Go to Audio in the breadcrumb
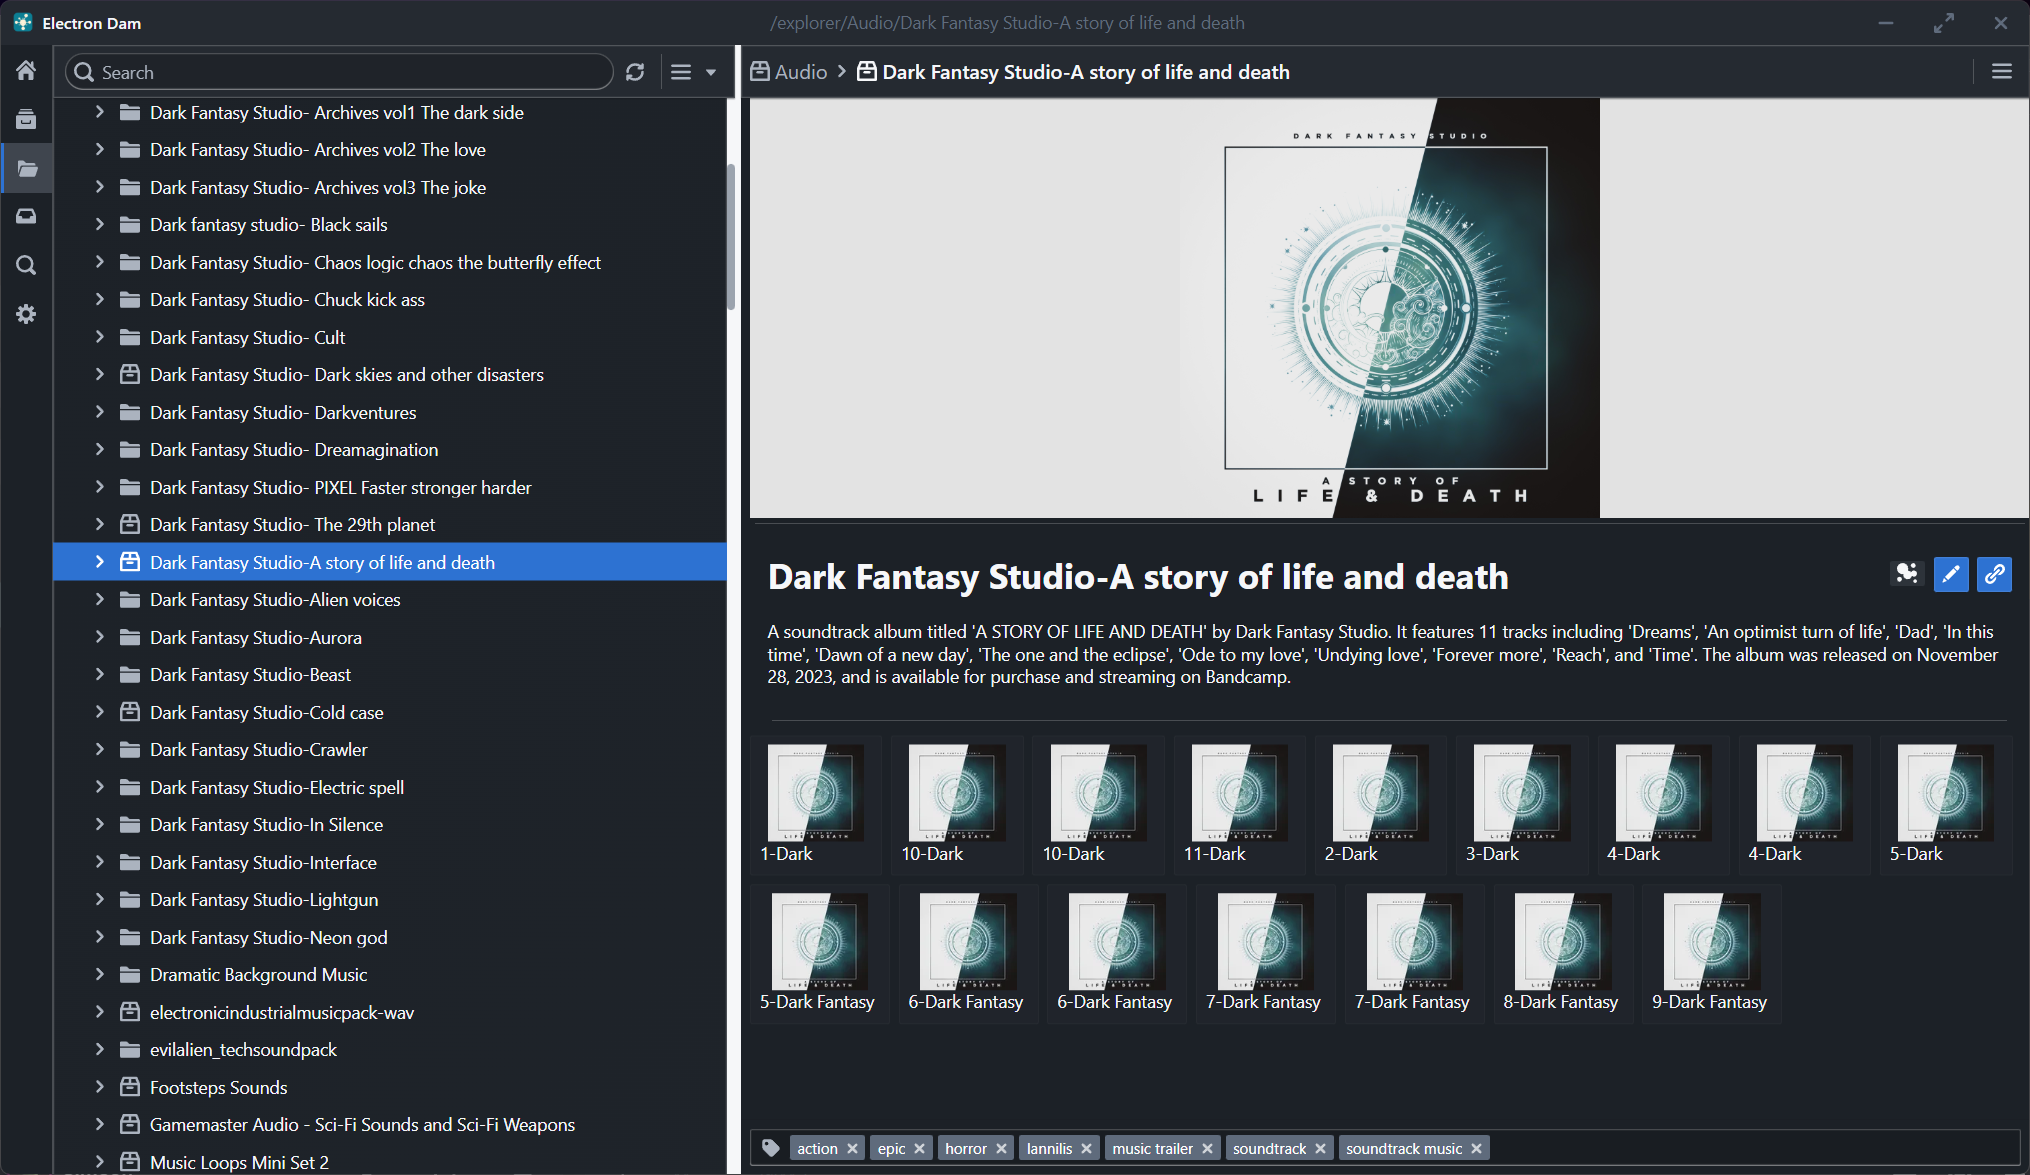This screenshot has width=2030, height=1175. coord(800,72)
